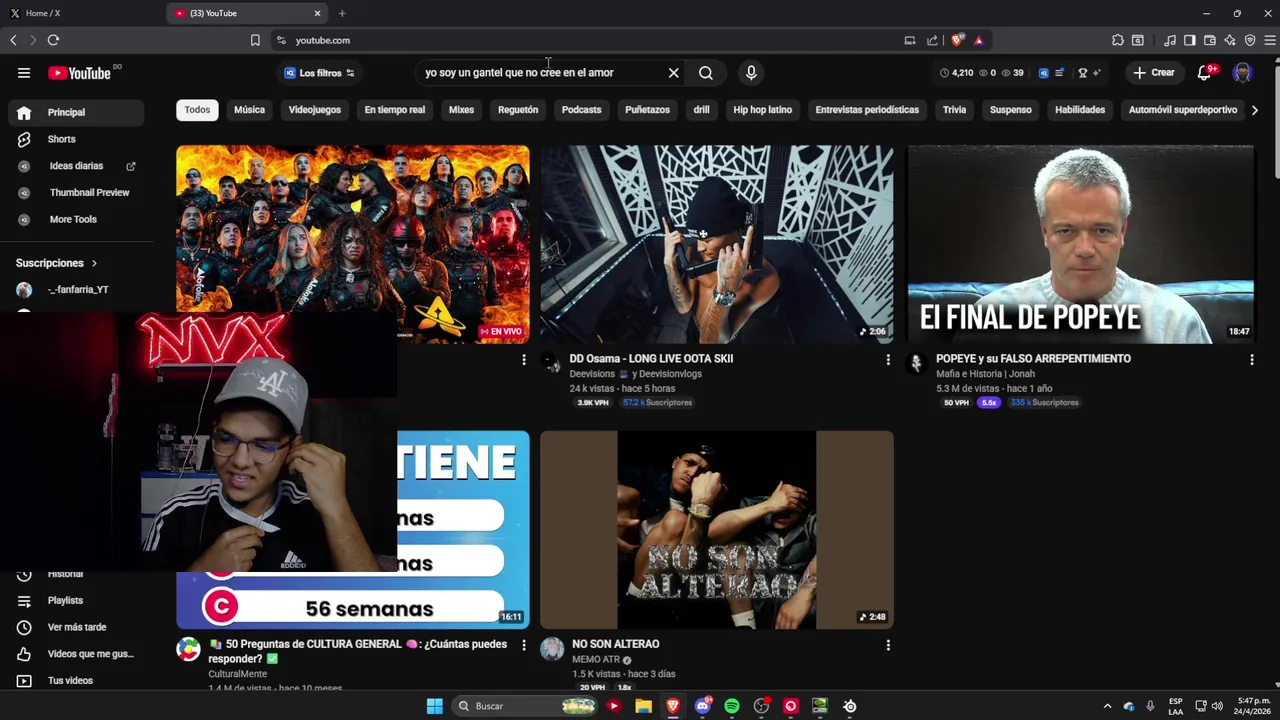Select the Trivia filter chip
Screen dimensions: 1280x720
pyautogui.click(x=954, y=110)
